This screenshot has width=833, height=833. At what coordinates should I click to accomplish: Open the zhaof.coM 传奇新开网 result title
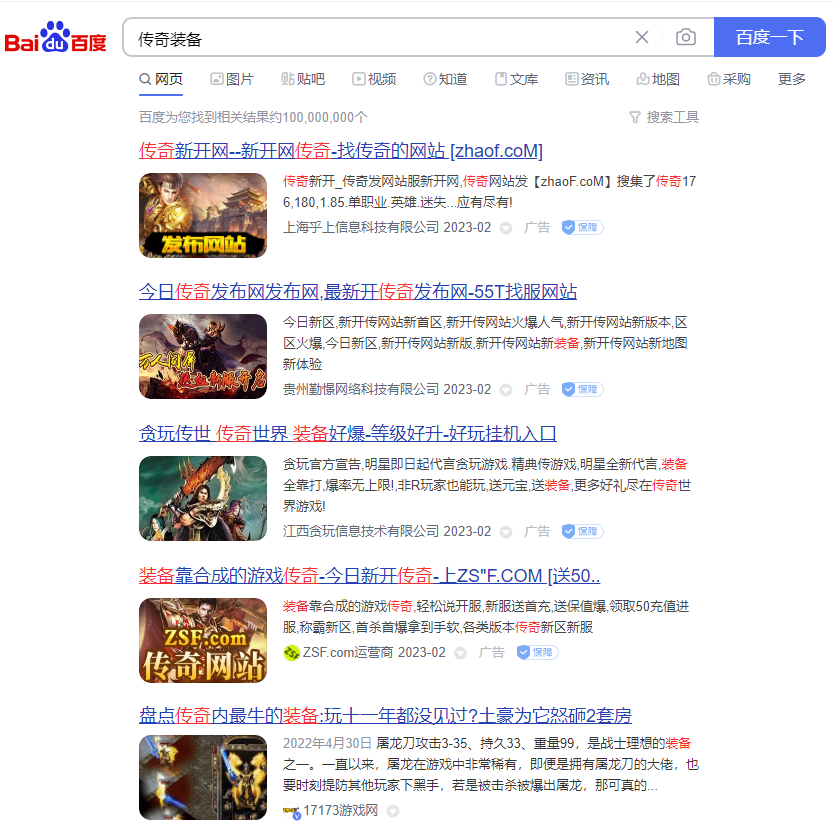coord(341,151)
